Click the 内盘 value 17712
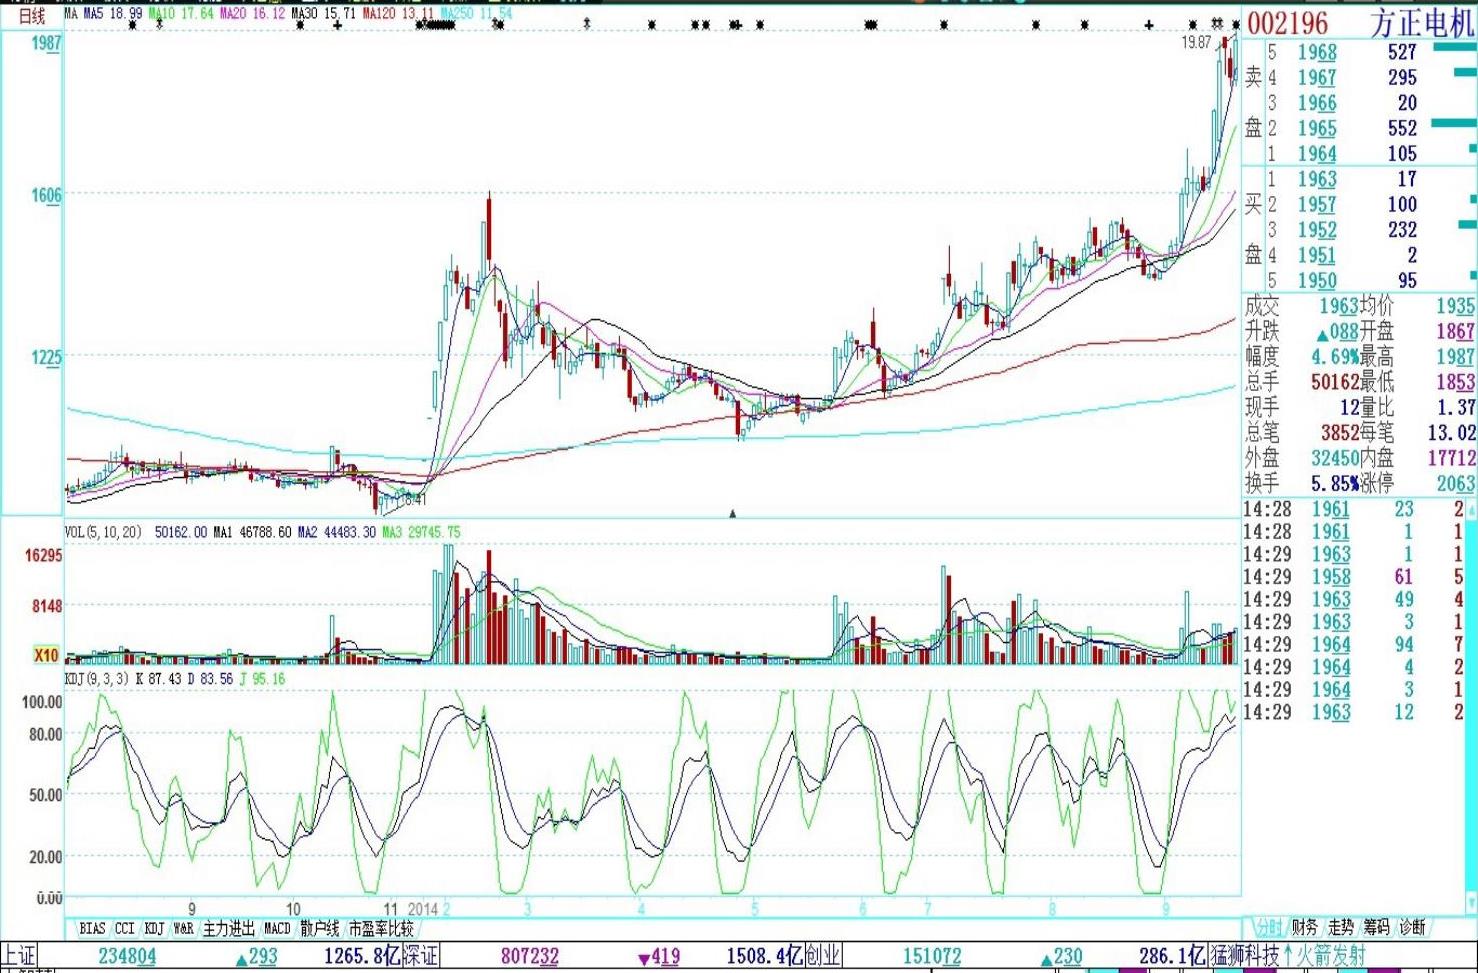Viewport: 1478px width, 973px height. [x=1452, y=458]
